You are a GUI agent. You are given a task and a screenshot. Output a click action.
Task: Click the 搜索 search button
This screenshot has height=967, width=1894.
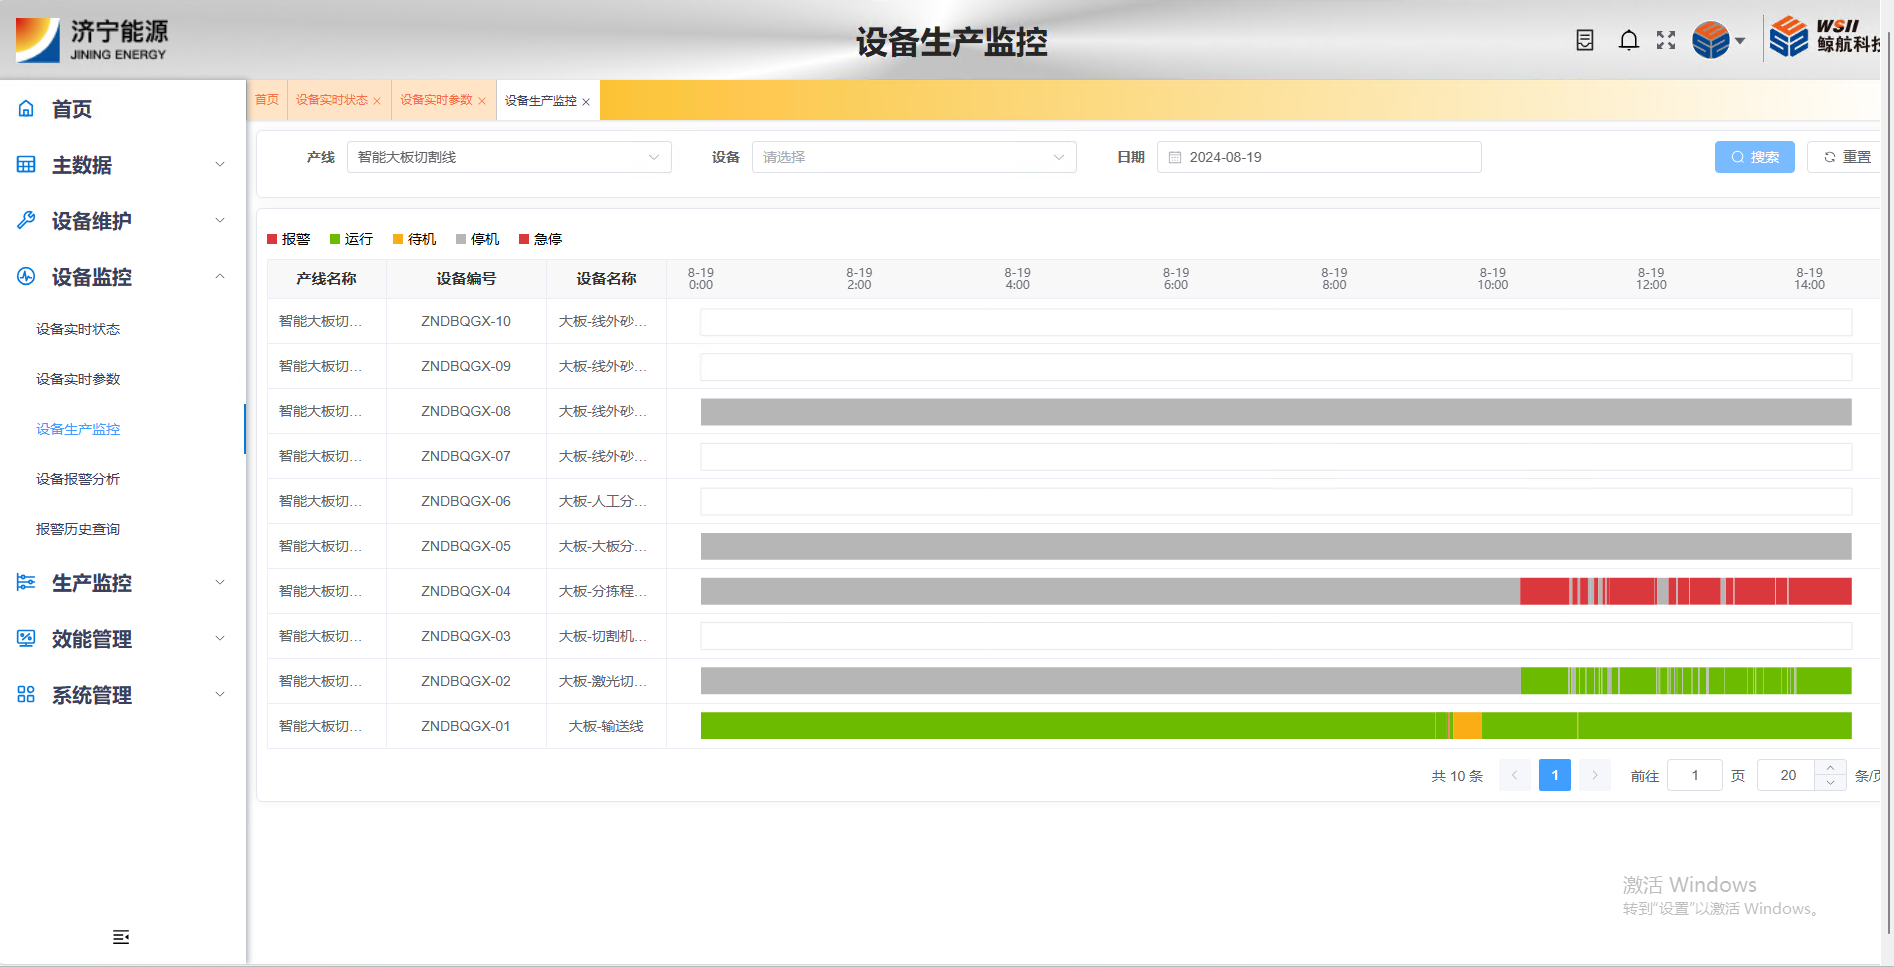pos(1755,157)
